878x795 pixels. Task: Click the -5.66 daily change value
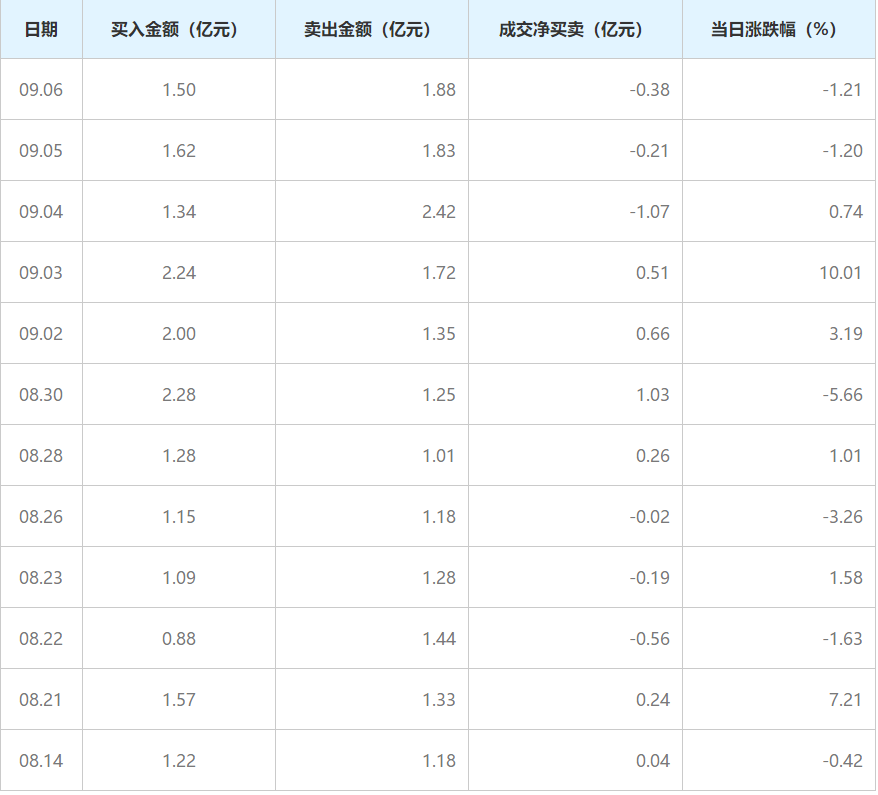842,395
